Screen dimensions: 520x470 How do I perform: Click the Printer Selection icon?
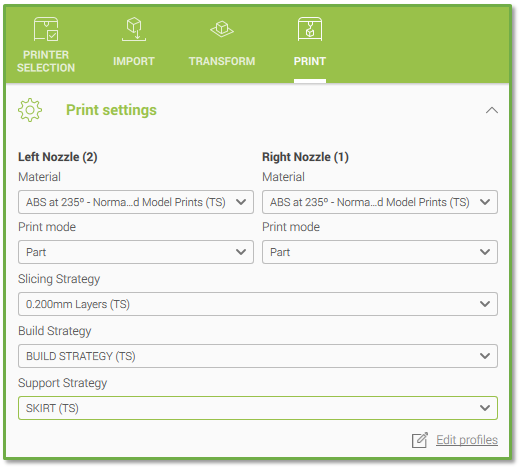coord(46,29)
